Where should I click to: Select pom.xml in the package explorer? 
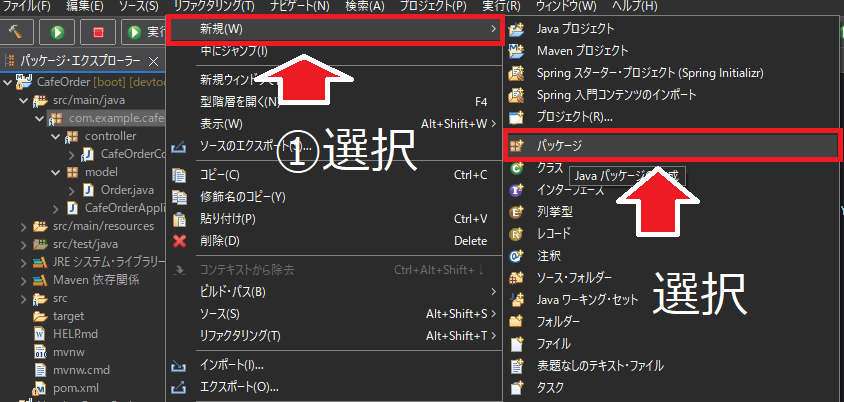point(75,388)
